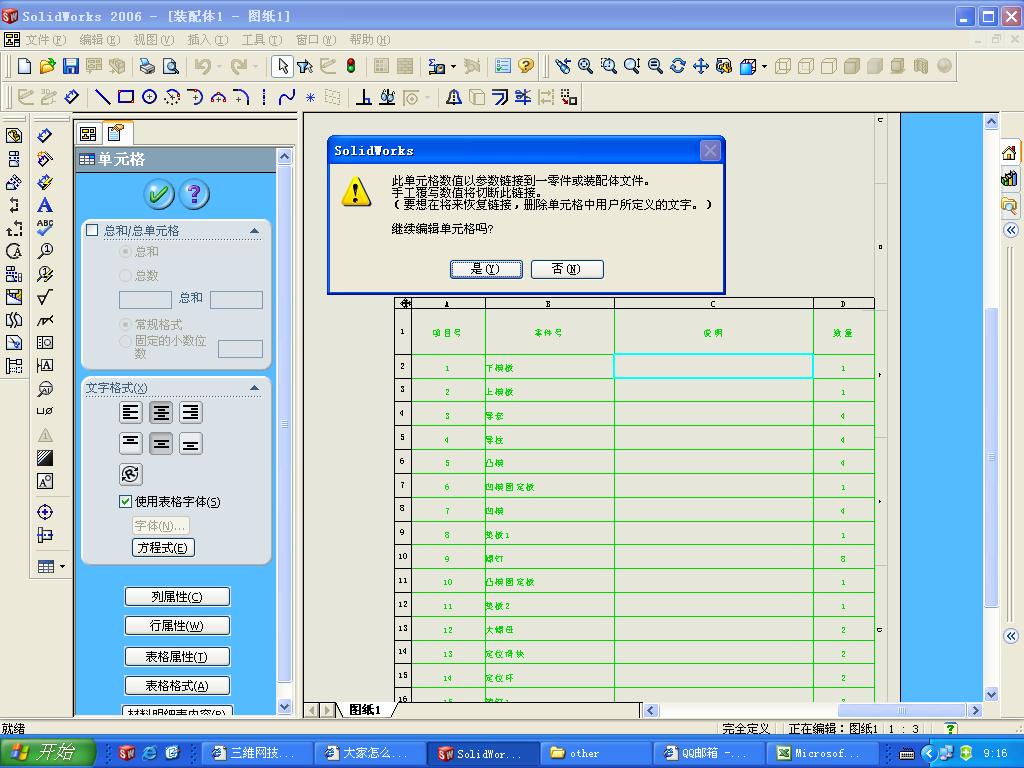Screen dimensions: 1024x768
Task: Click the Rotate View icon
Action: click(x=678, y=66)
